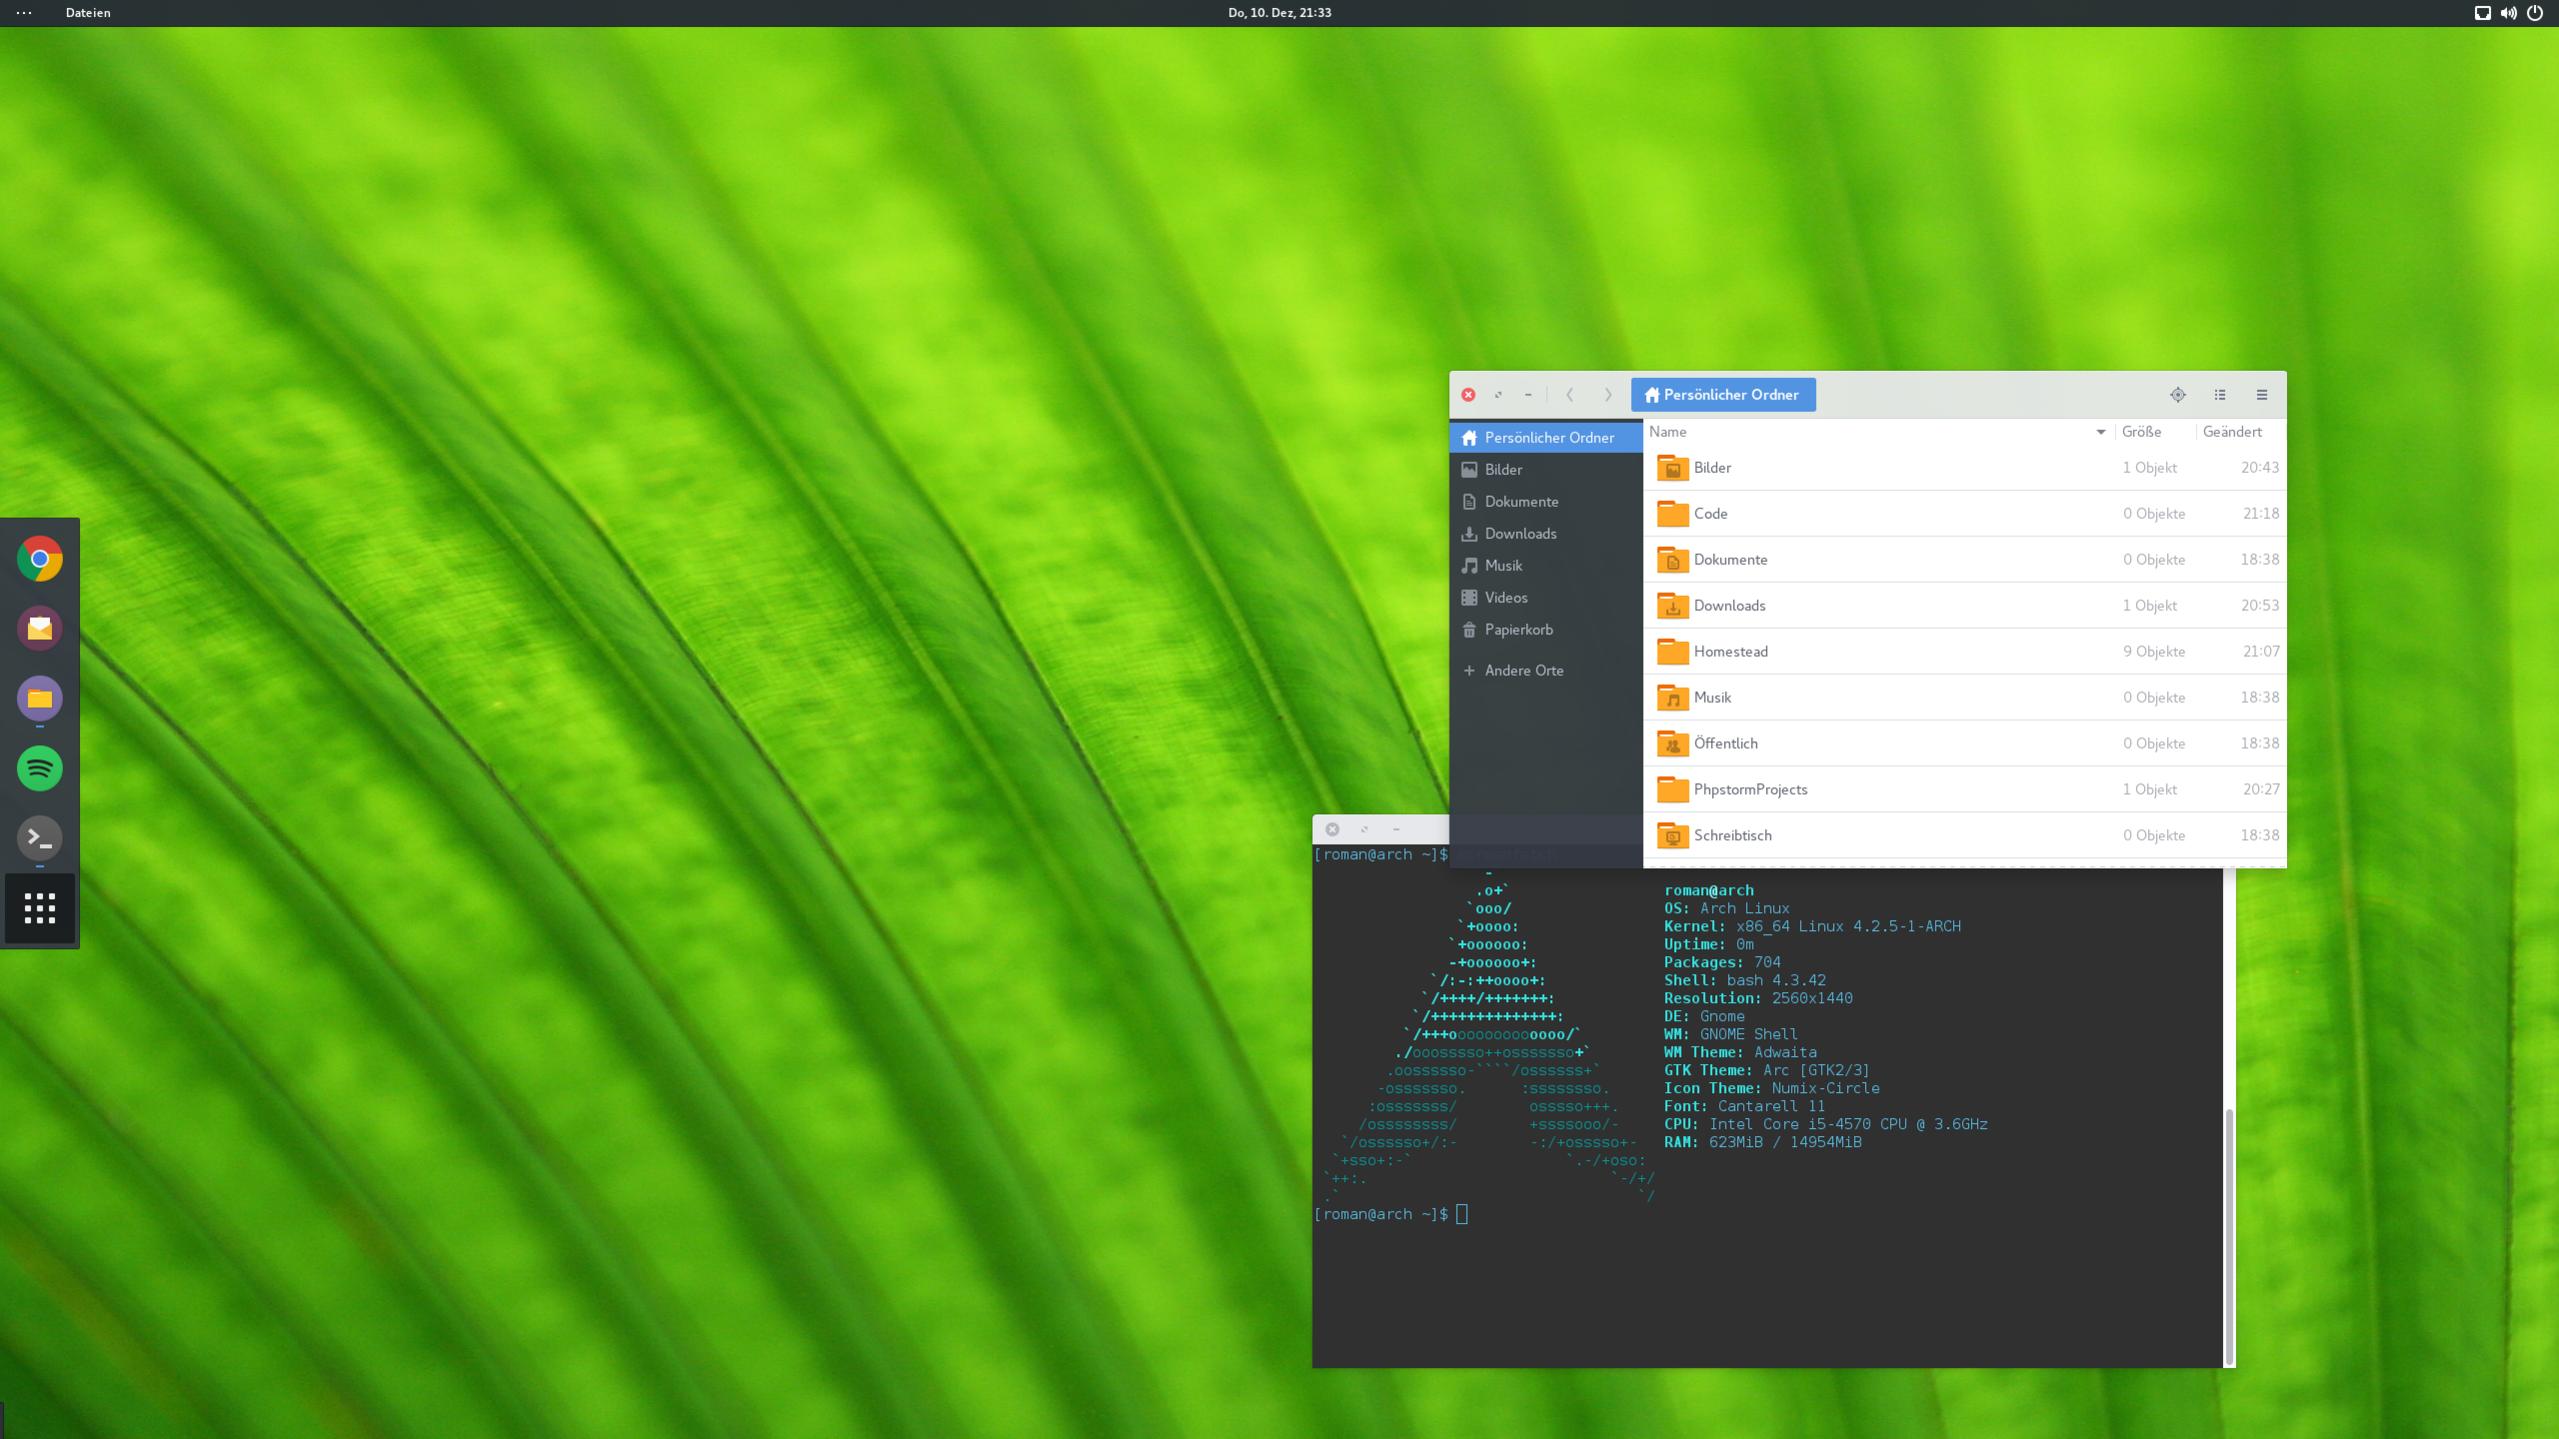This screenshot has height=1439, width=2559.
Task: Click the terminal prompt cursor on last line
Action: [x=1462, y=1214]
